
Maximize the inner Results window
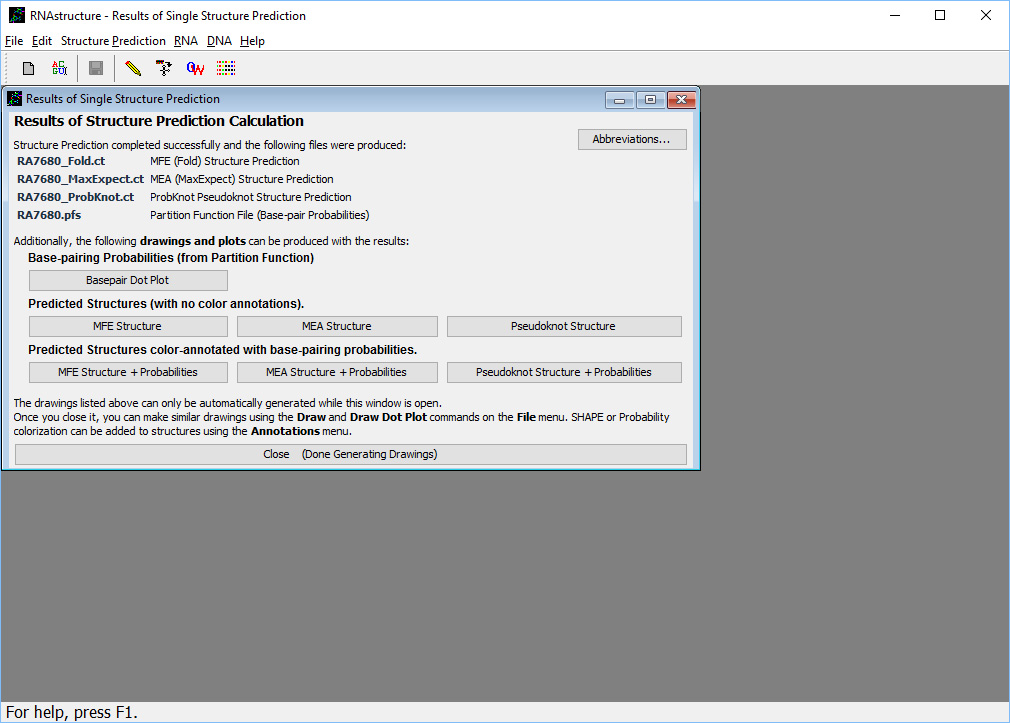coord(651,100)
